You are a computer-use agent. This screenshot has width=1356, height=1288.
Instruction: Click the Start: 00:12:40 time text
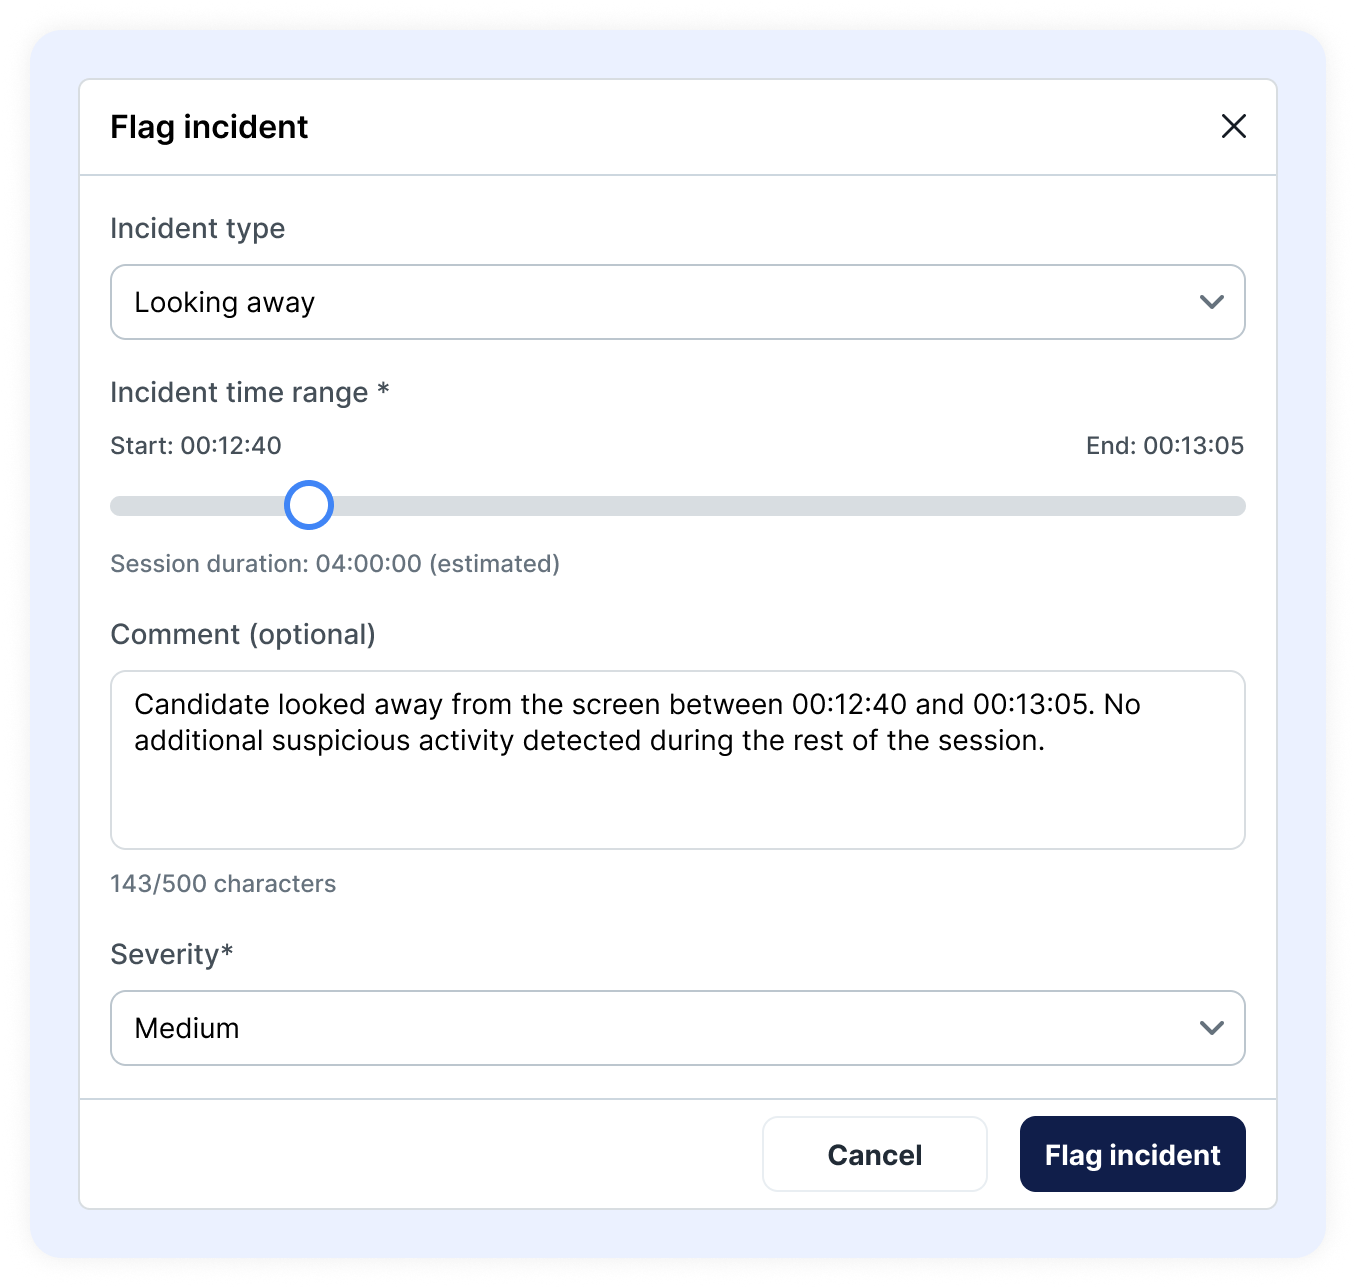click(x=196, y=446)
